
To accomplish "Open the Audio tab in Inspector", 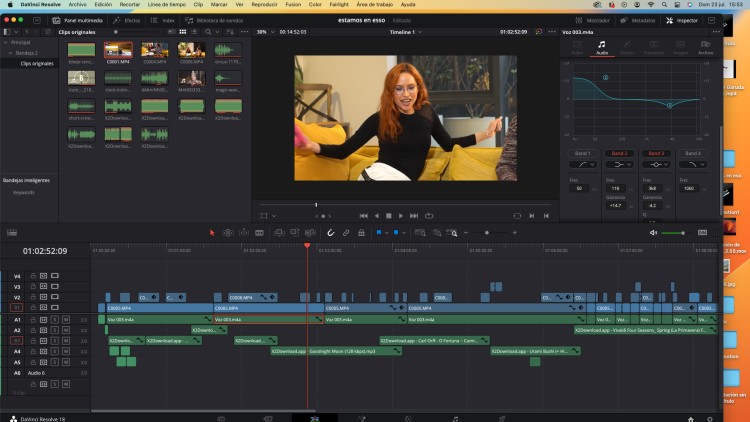I will pos(602,48).
